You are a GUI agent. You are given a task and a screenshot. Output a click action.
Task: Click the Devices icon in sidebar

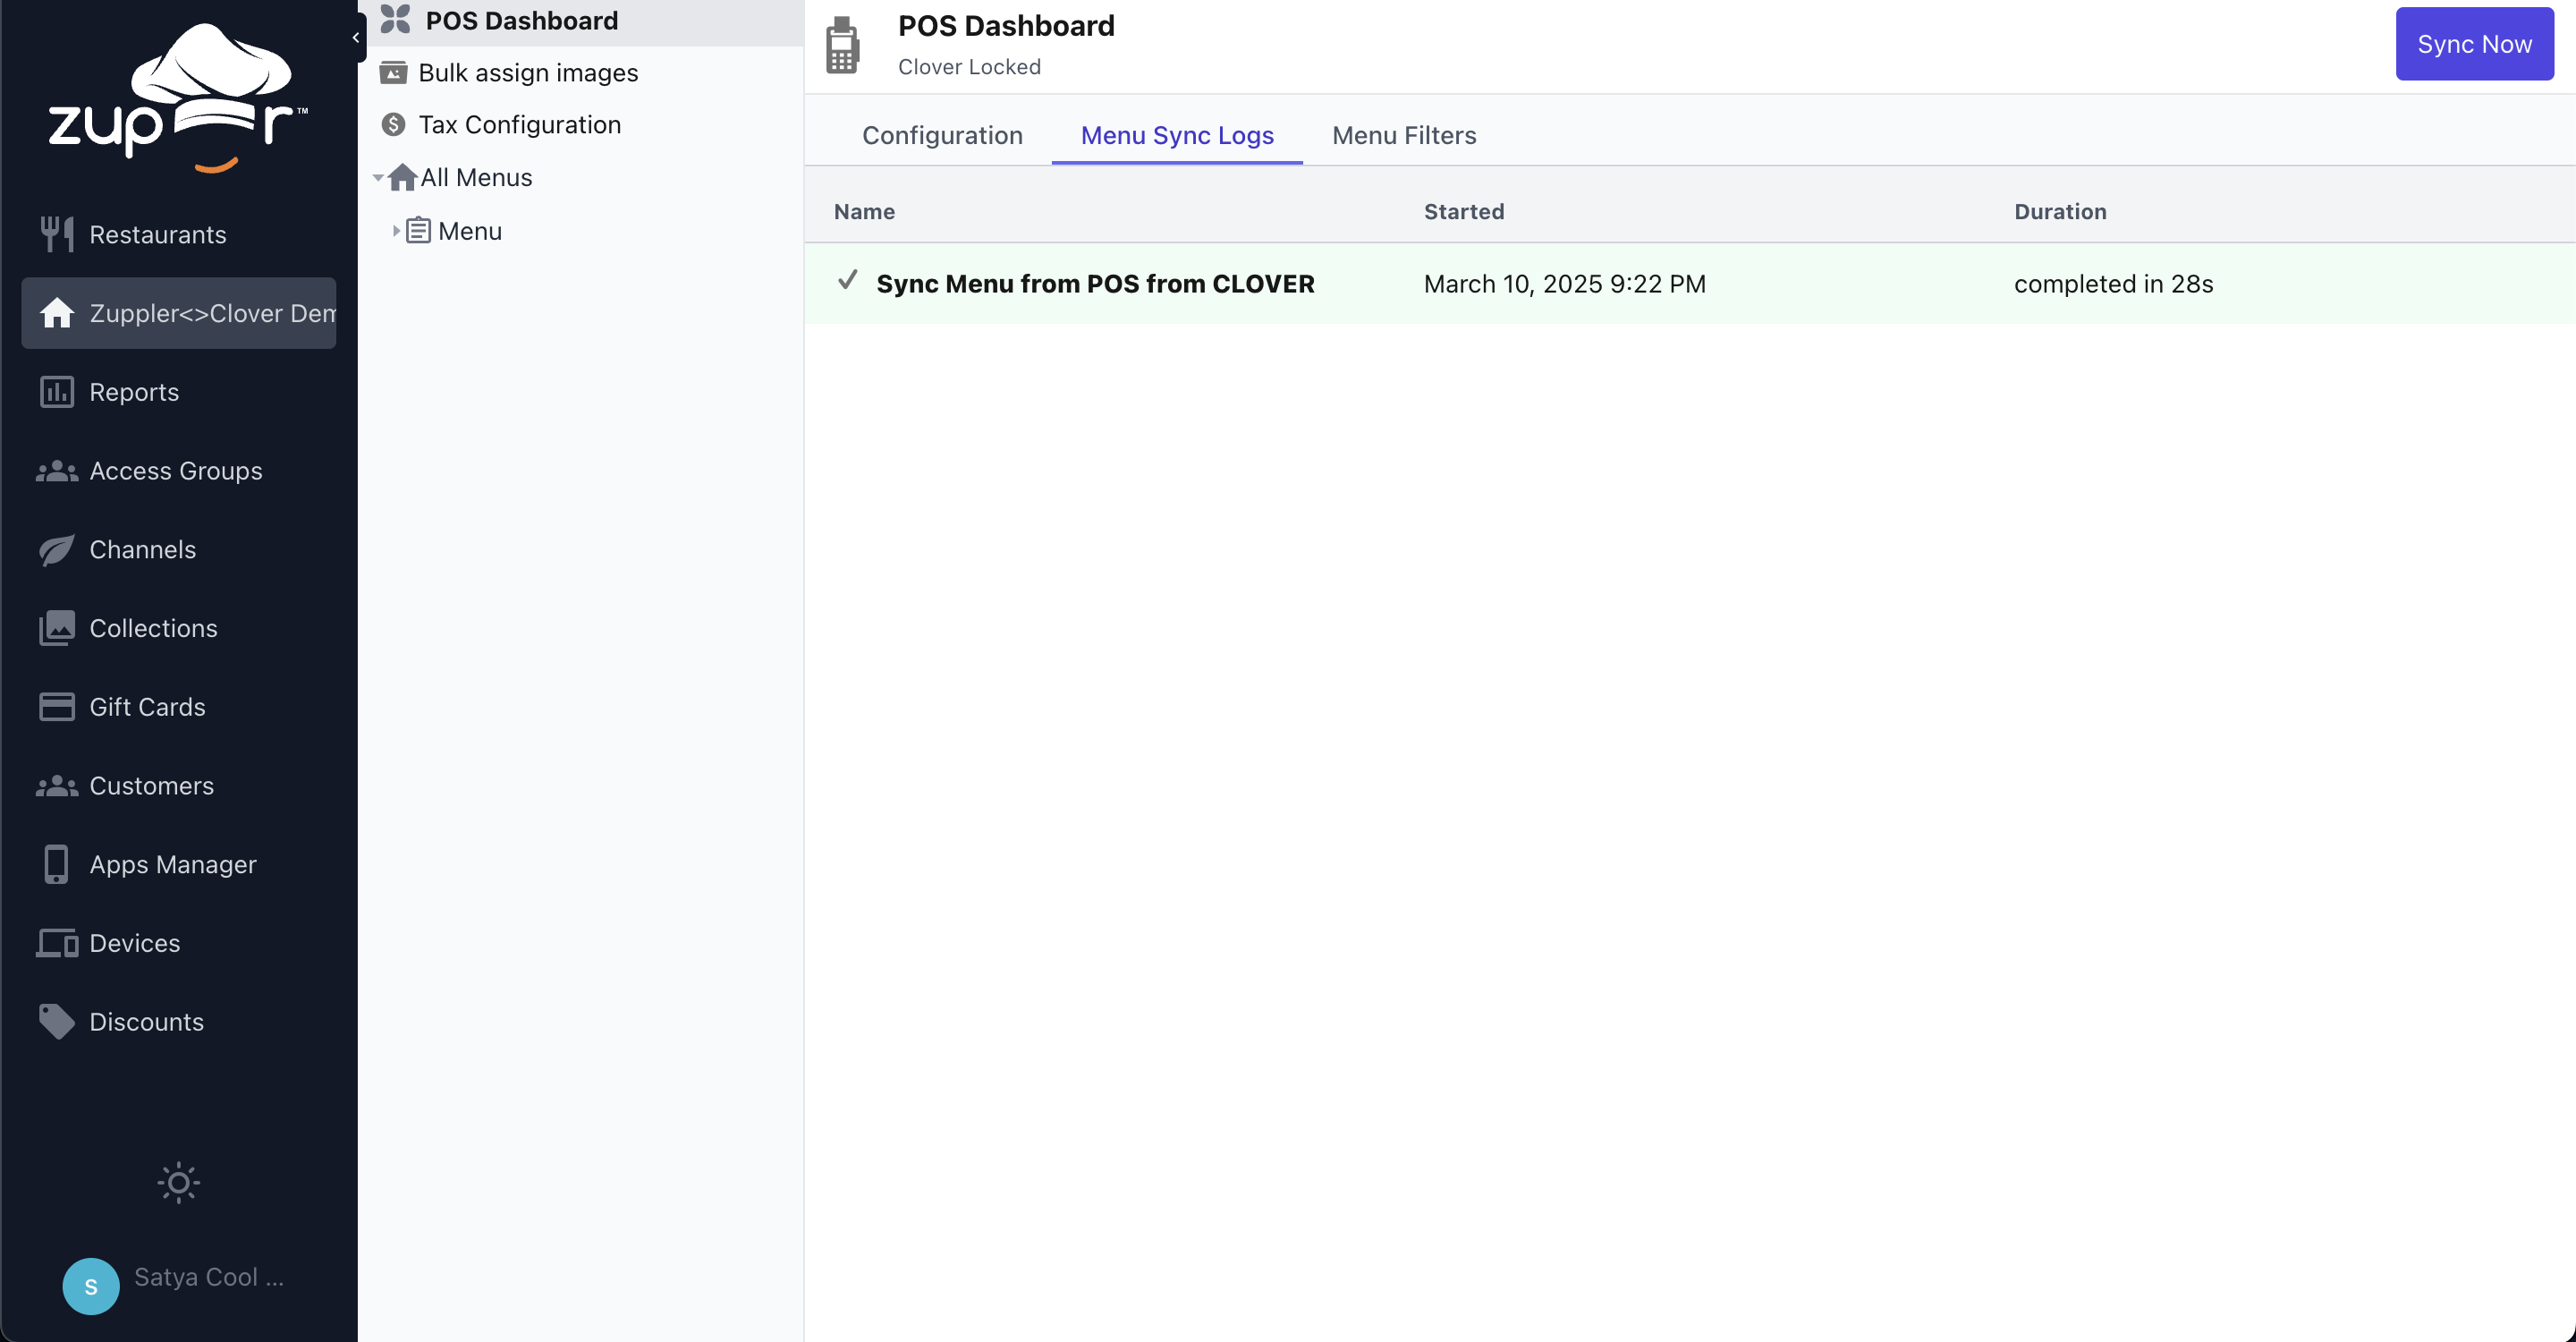(x=56, y=943)
